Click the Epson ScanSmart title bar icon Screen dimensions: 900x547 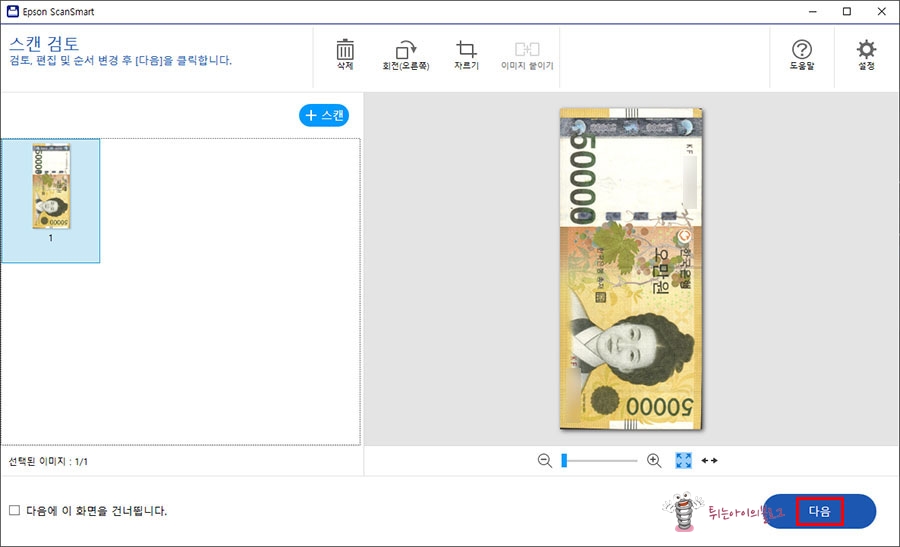[x=12, y=11]
